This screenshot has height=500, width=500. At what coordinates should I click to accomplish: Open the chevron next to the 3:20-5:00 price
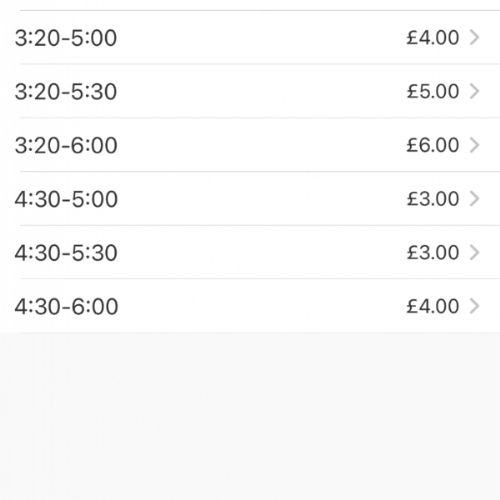[475, 37]
